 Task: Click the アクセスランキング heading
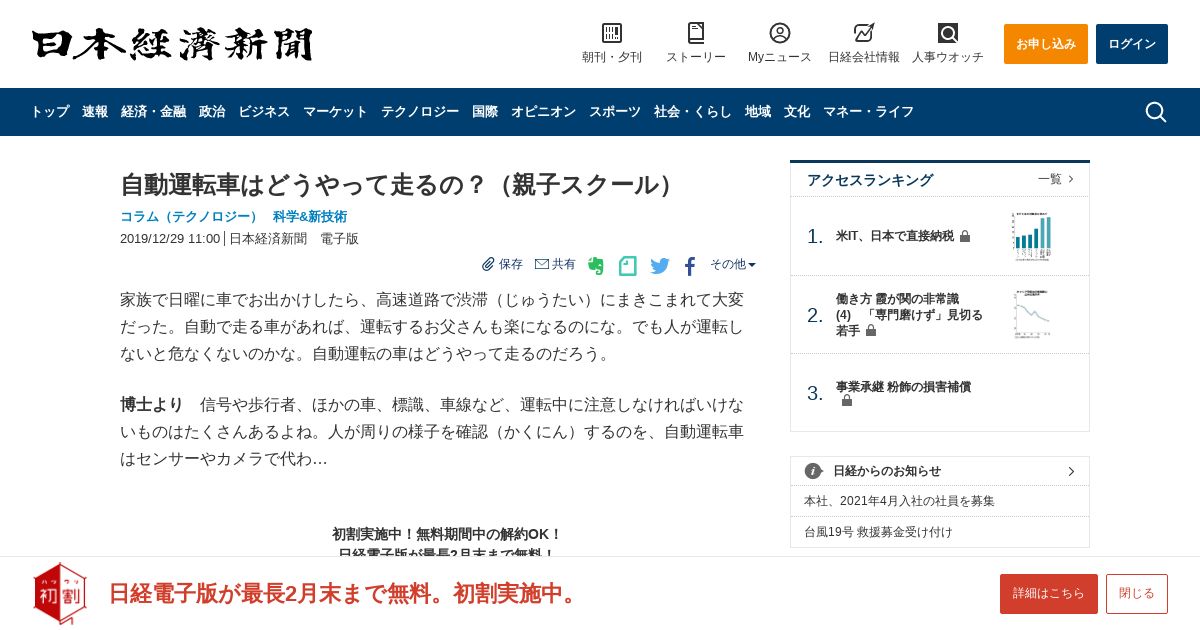[x=870, y=180]
